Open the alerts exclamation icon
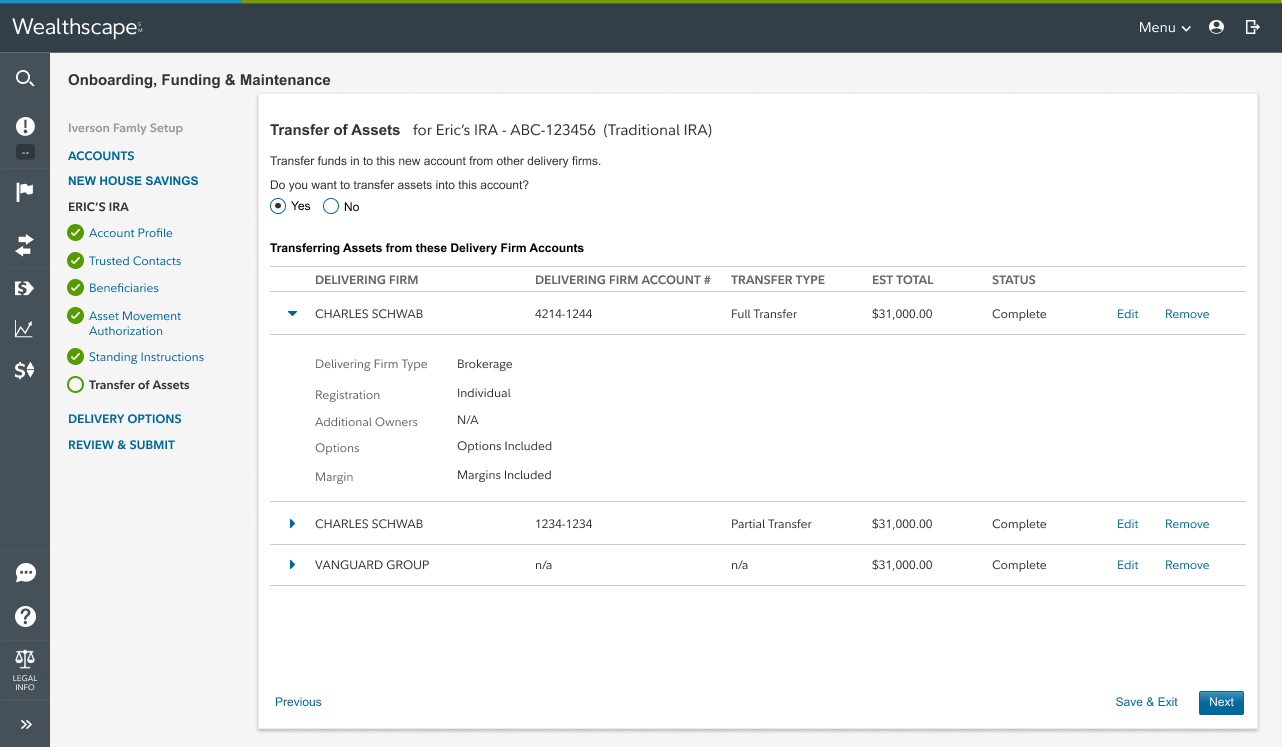Screen dimensions: 1282x747 25,126
